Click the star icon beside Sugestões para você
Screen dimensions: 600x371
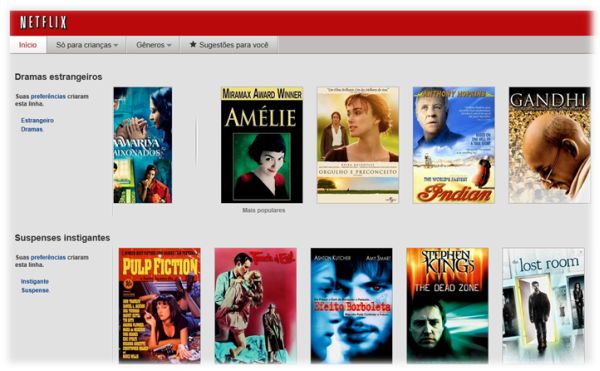(193, 44)
